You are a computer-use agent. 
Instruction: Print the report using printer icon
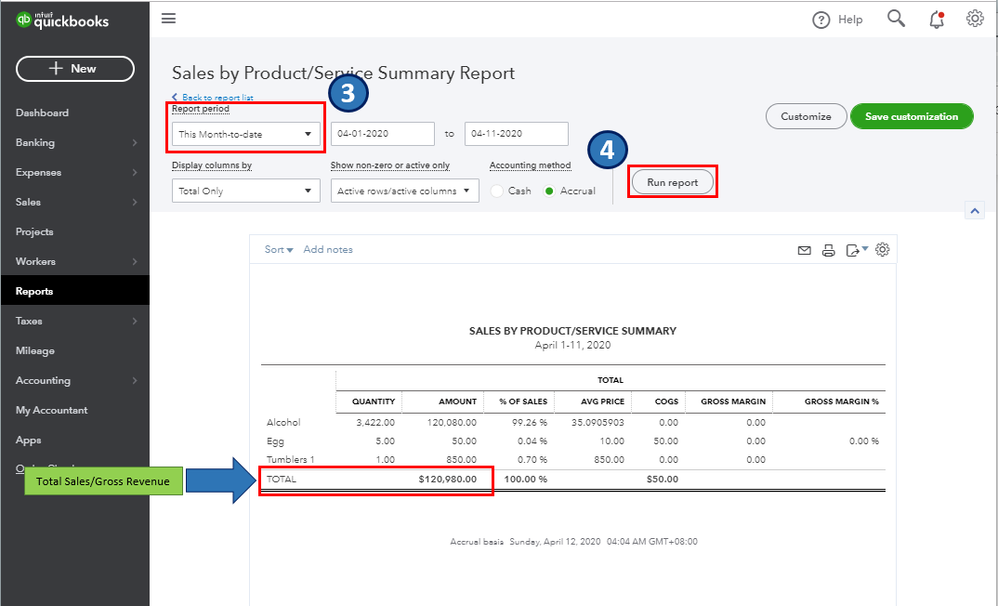click(828, 251)
